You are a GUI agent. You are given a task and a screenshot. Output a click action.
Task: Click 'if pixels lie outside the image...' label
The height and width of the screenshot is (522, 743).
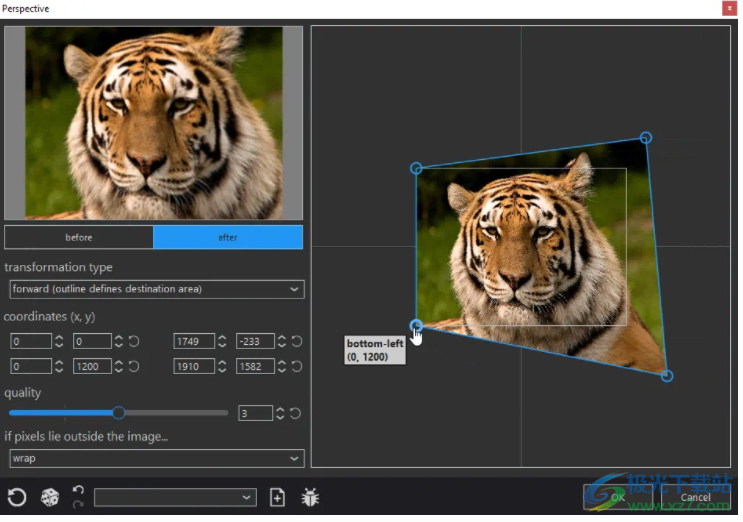pos(86,436)
